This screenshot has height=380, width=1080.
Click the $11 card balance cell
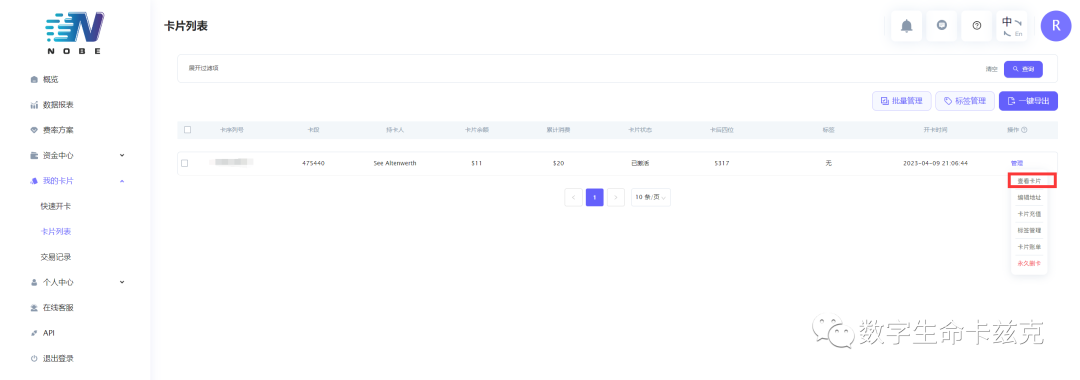[477, 163]
